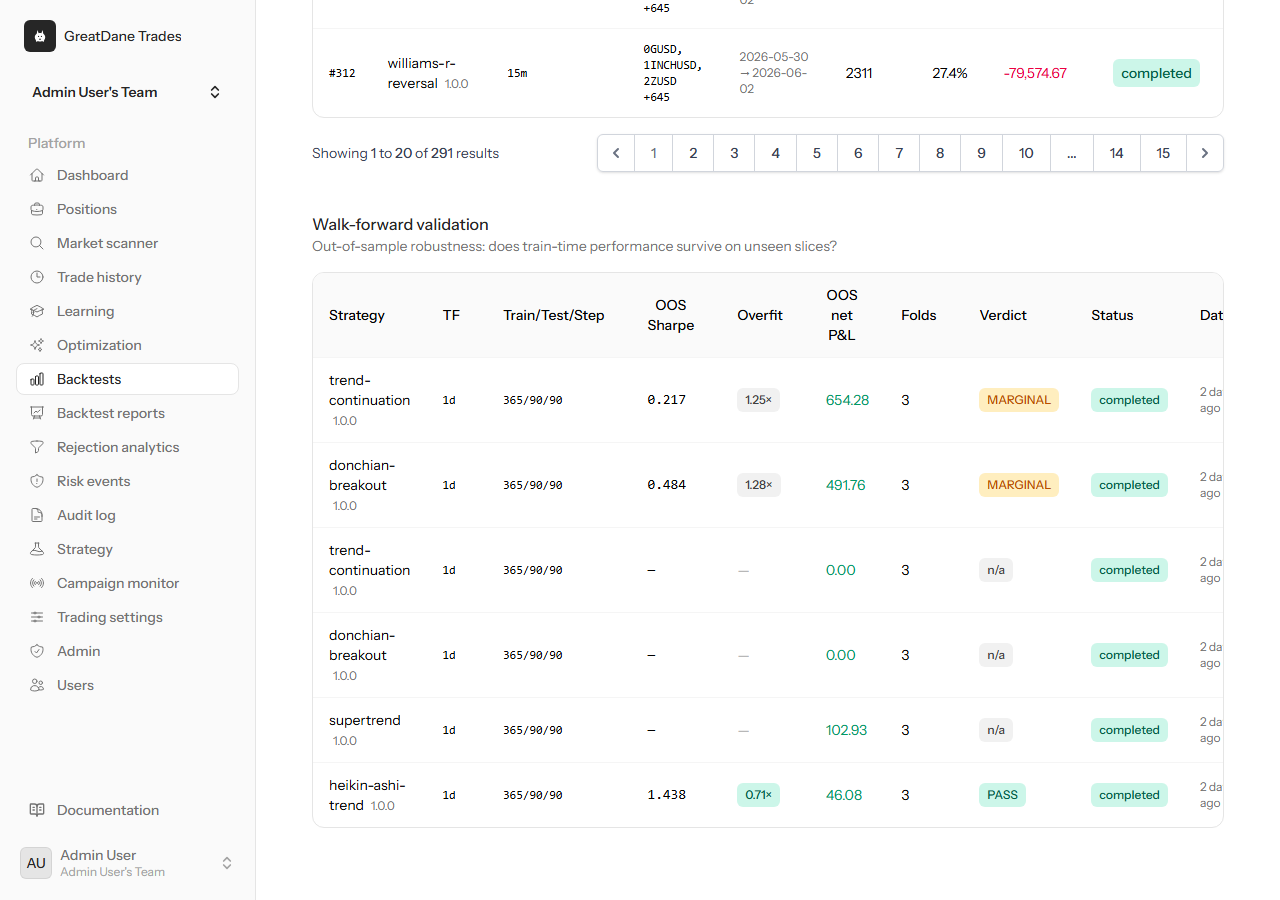Screen dimensions: 1280x900
Task: Go to next results page arrow
Action: [x=1205, y=153]
